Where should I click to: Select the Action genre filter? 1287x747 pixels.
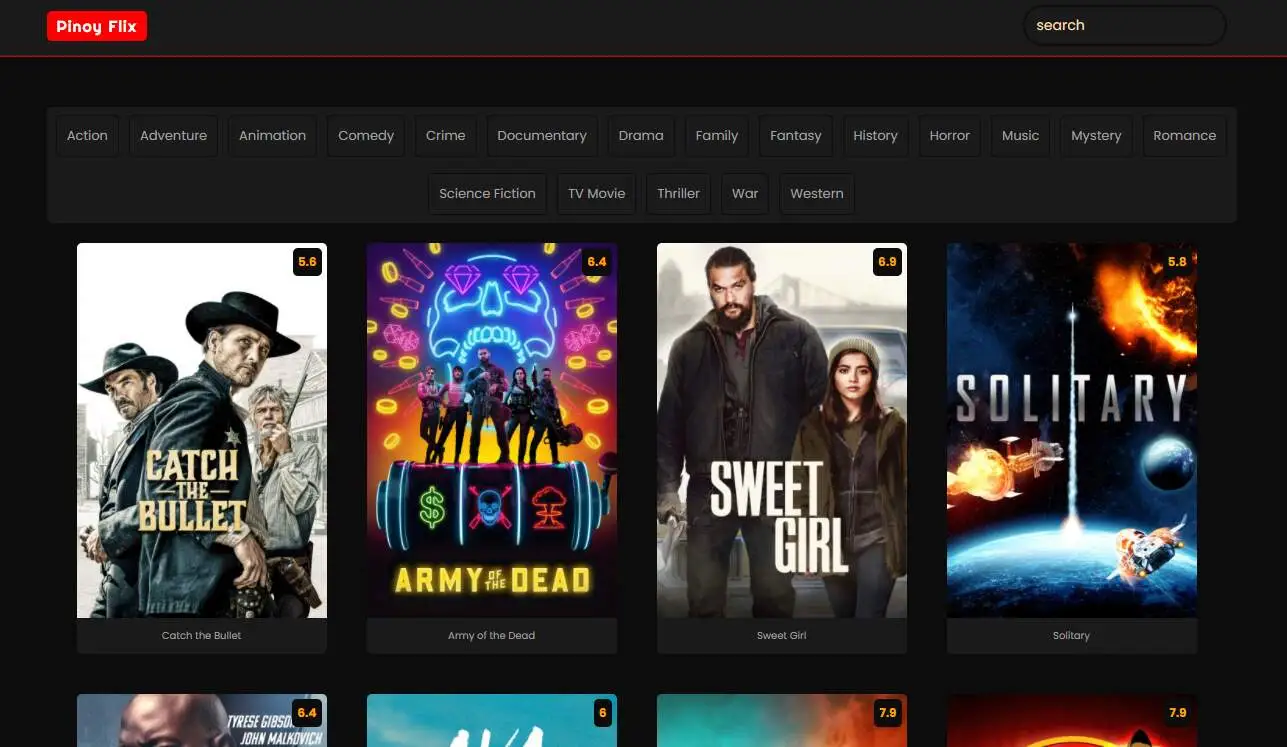point(87,136)
